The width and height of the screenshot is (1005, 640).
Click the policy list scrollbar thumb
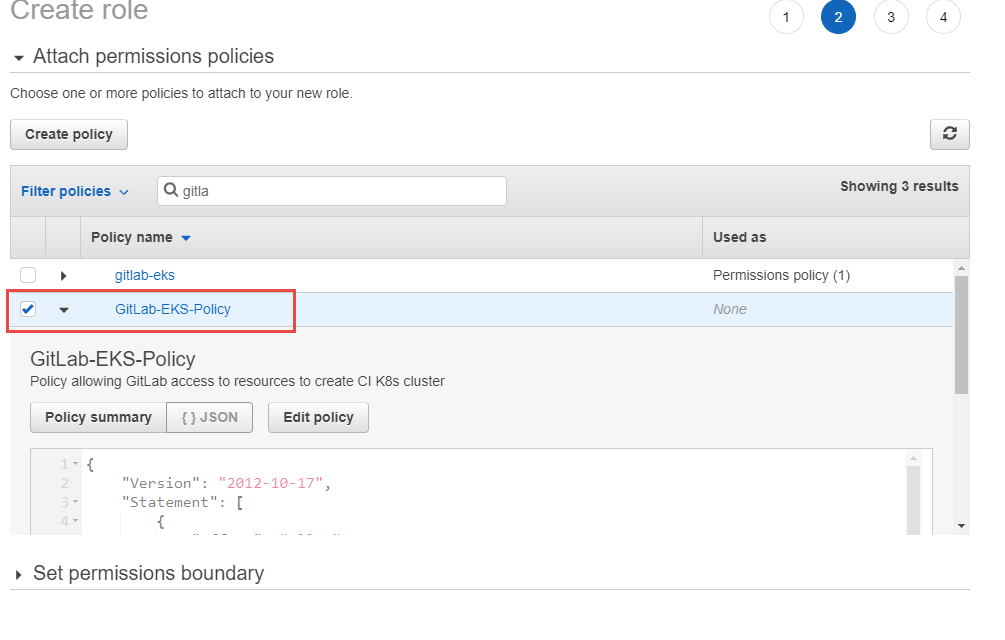tap(961, 334)
